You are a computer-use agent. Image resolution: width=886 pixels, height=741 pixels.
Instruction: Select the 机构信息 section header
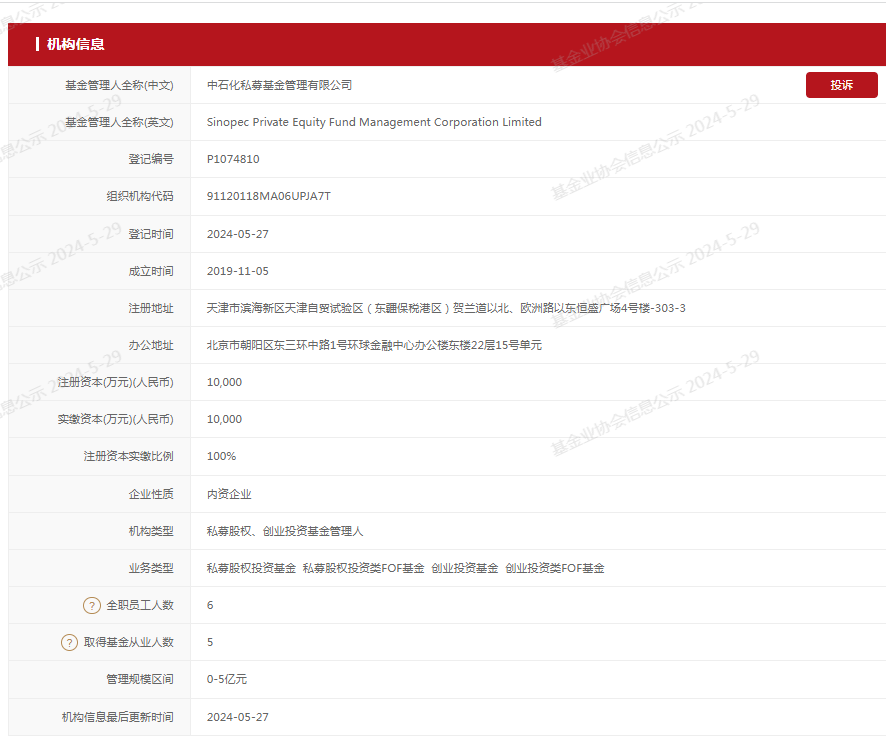tap(76, 44)
